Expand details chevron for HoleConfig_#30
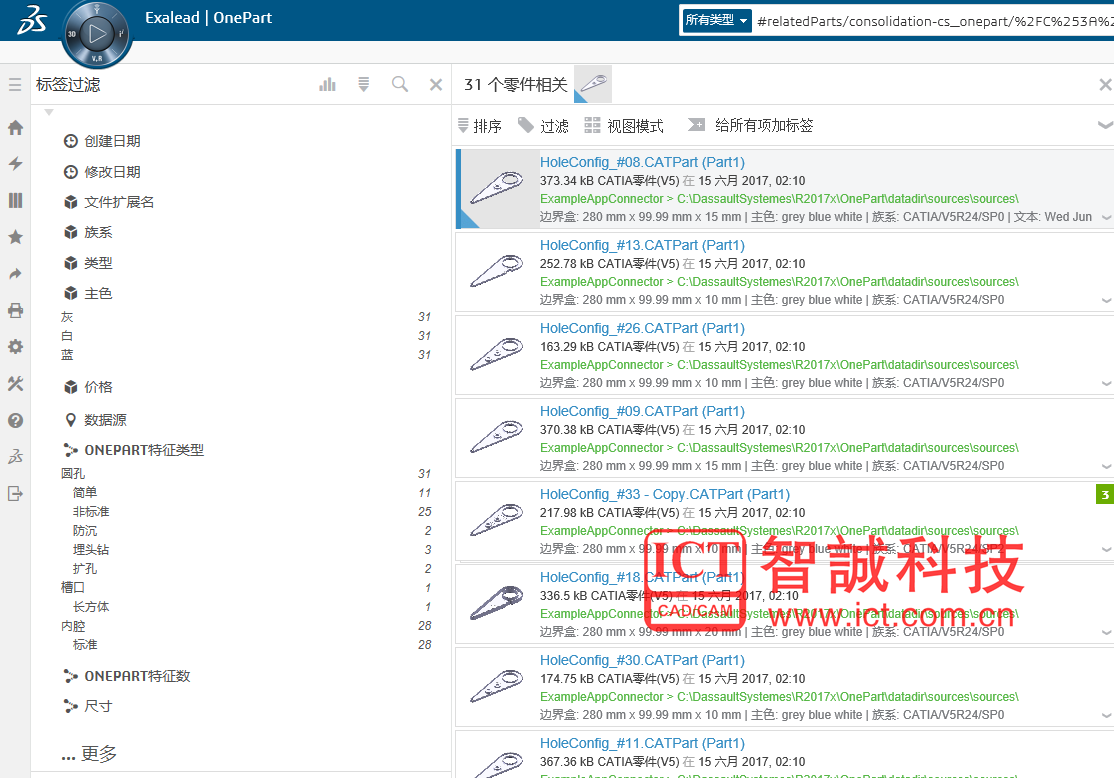The image size is (1114, 778). 1106,715
